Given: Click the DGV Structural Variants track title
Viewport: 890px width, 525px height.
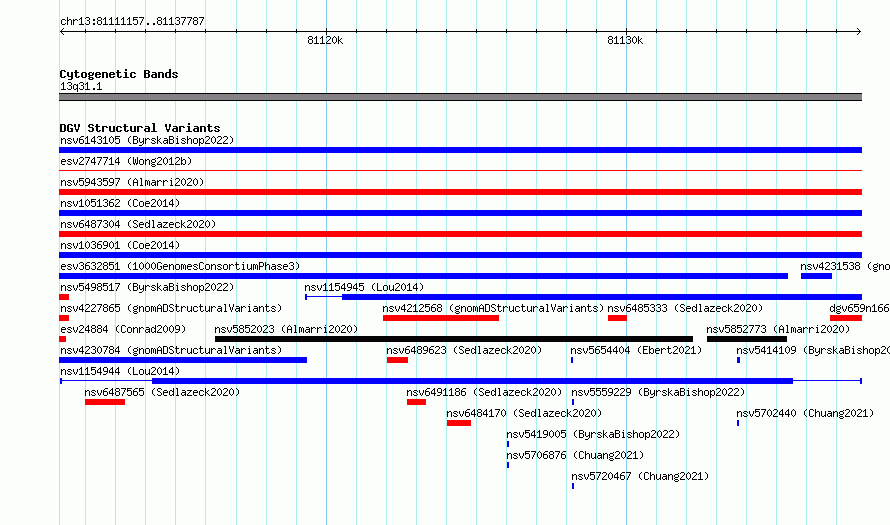Looking at the screenshot, I should pos(140,128).
